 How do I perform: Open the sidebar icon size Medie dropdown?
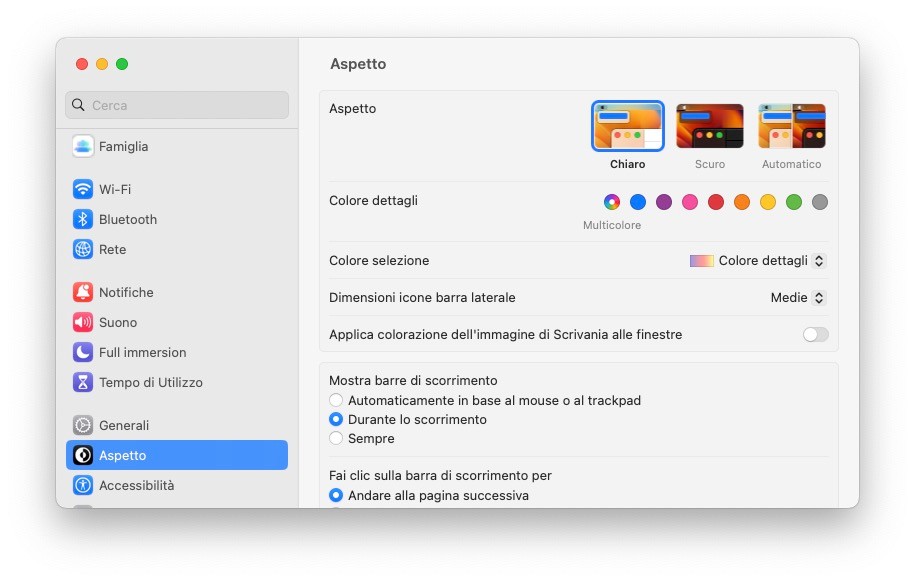tap(797, 297)
